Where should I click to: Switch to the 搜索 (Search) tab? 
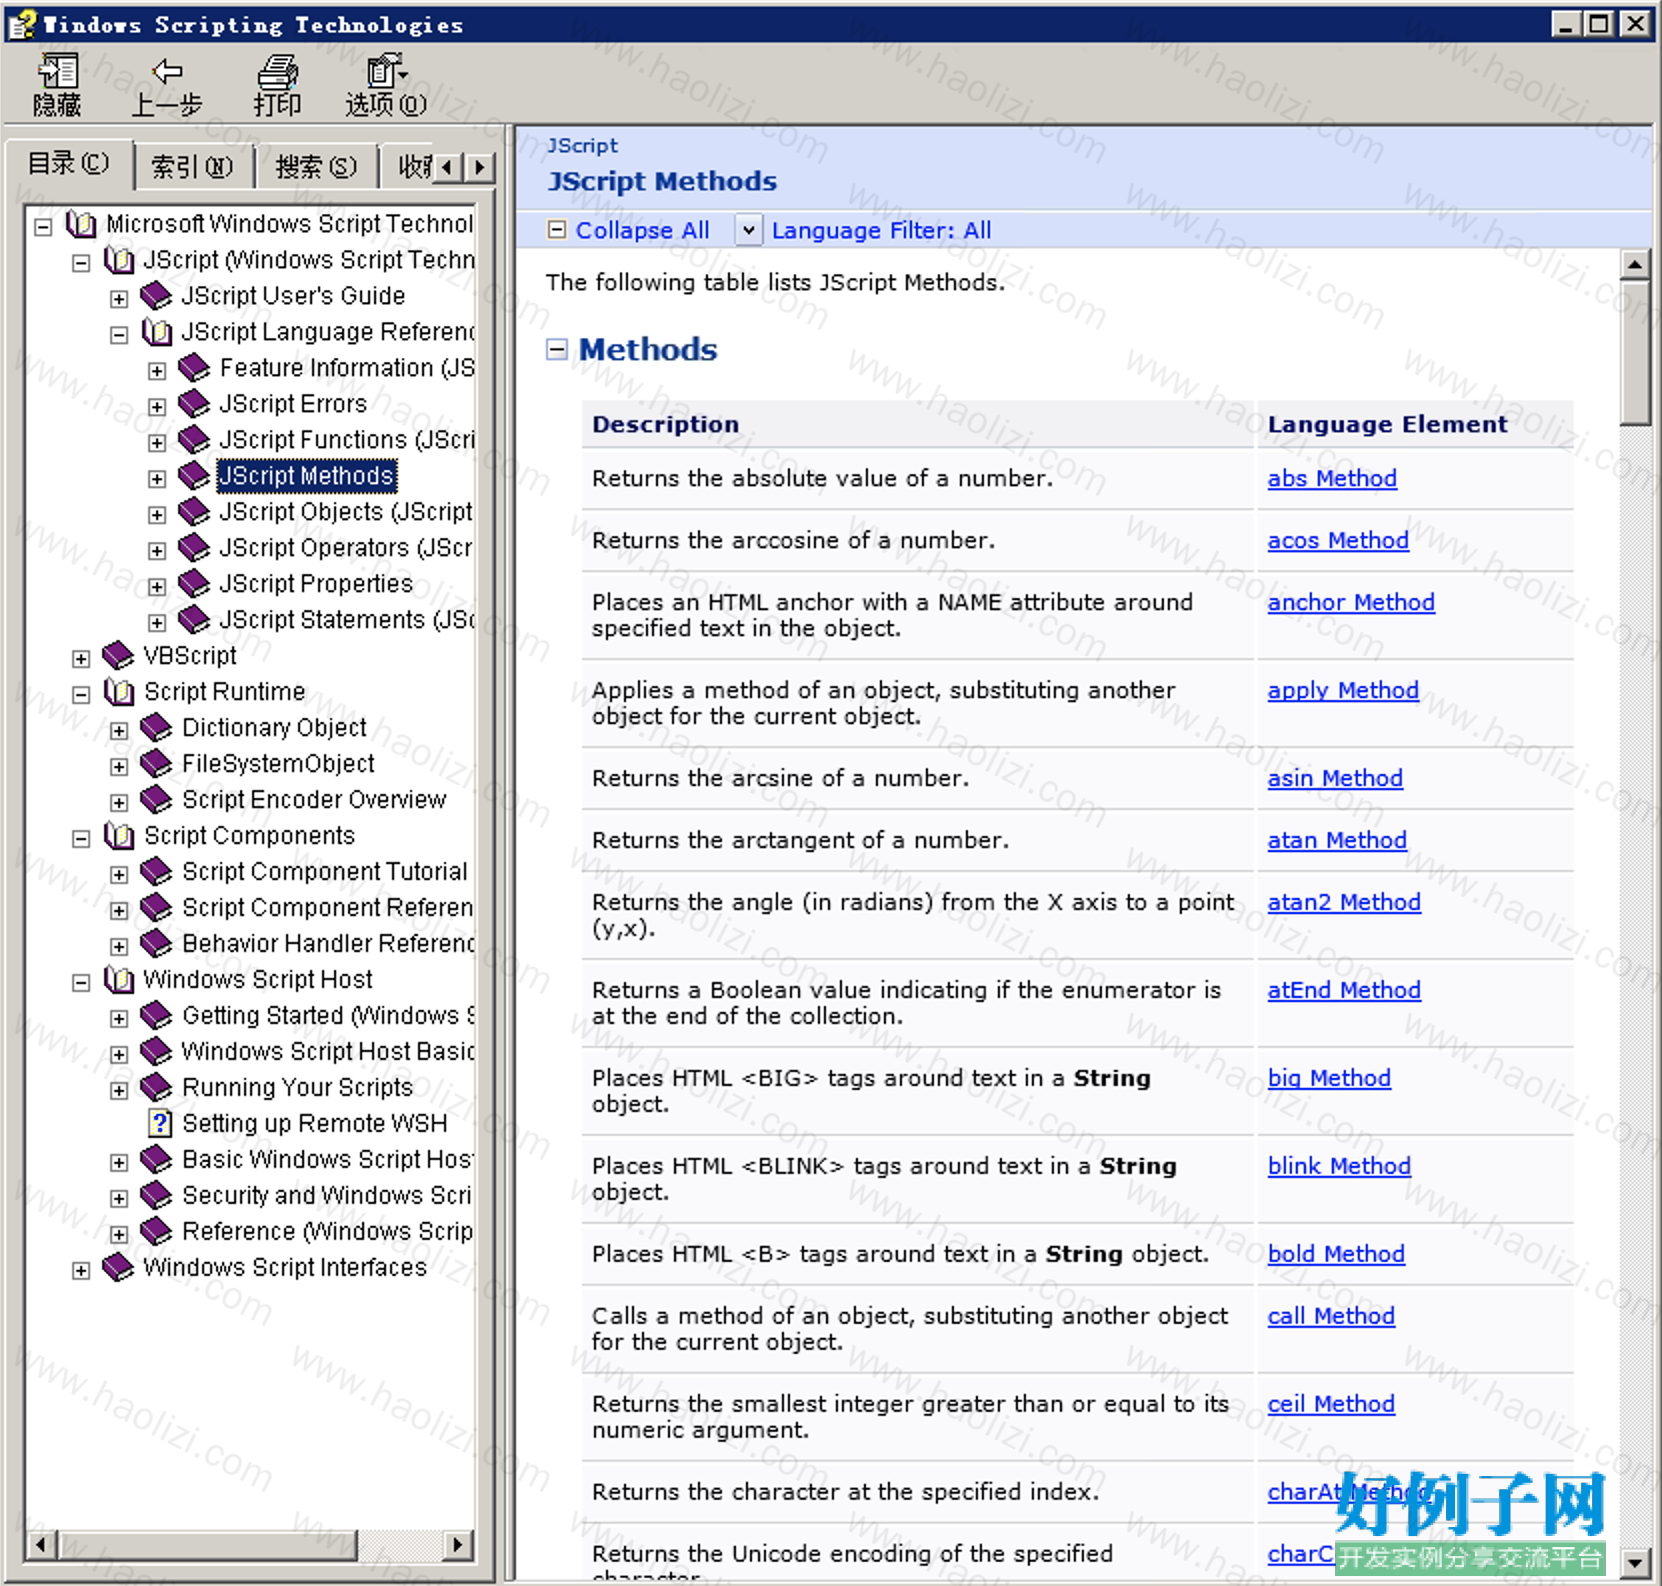[316, 167]
